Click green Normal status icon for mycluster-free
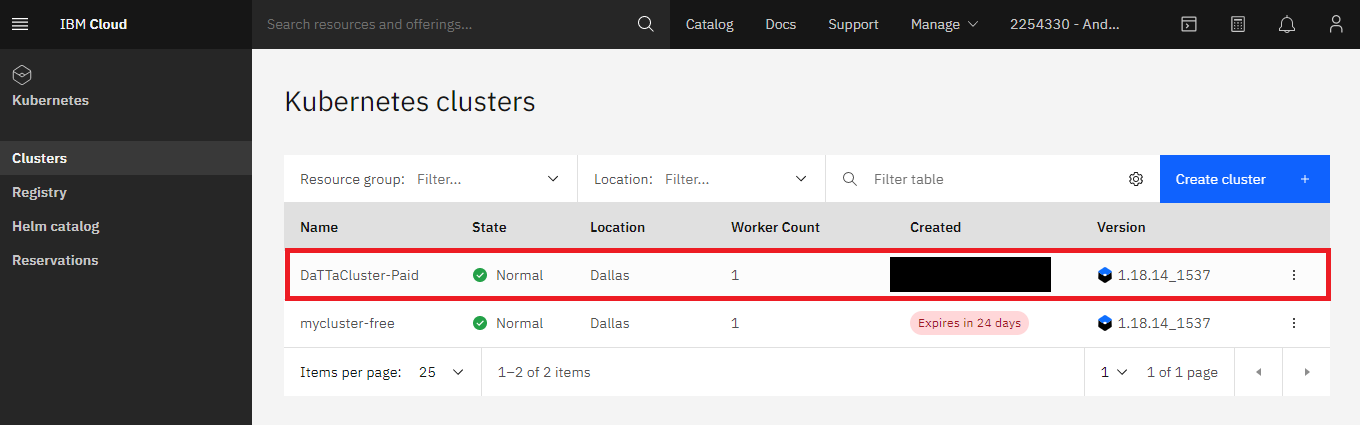 tap(480, 323)
